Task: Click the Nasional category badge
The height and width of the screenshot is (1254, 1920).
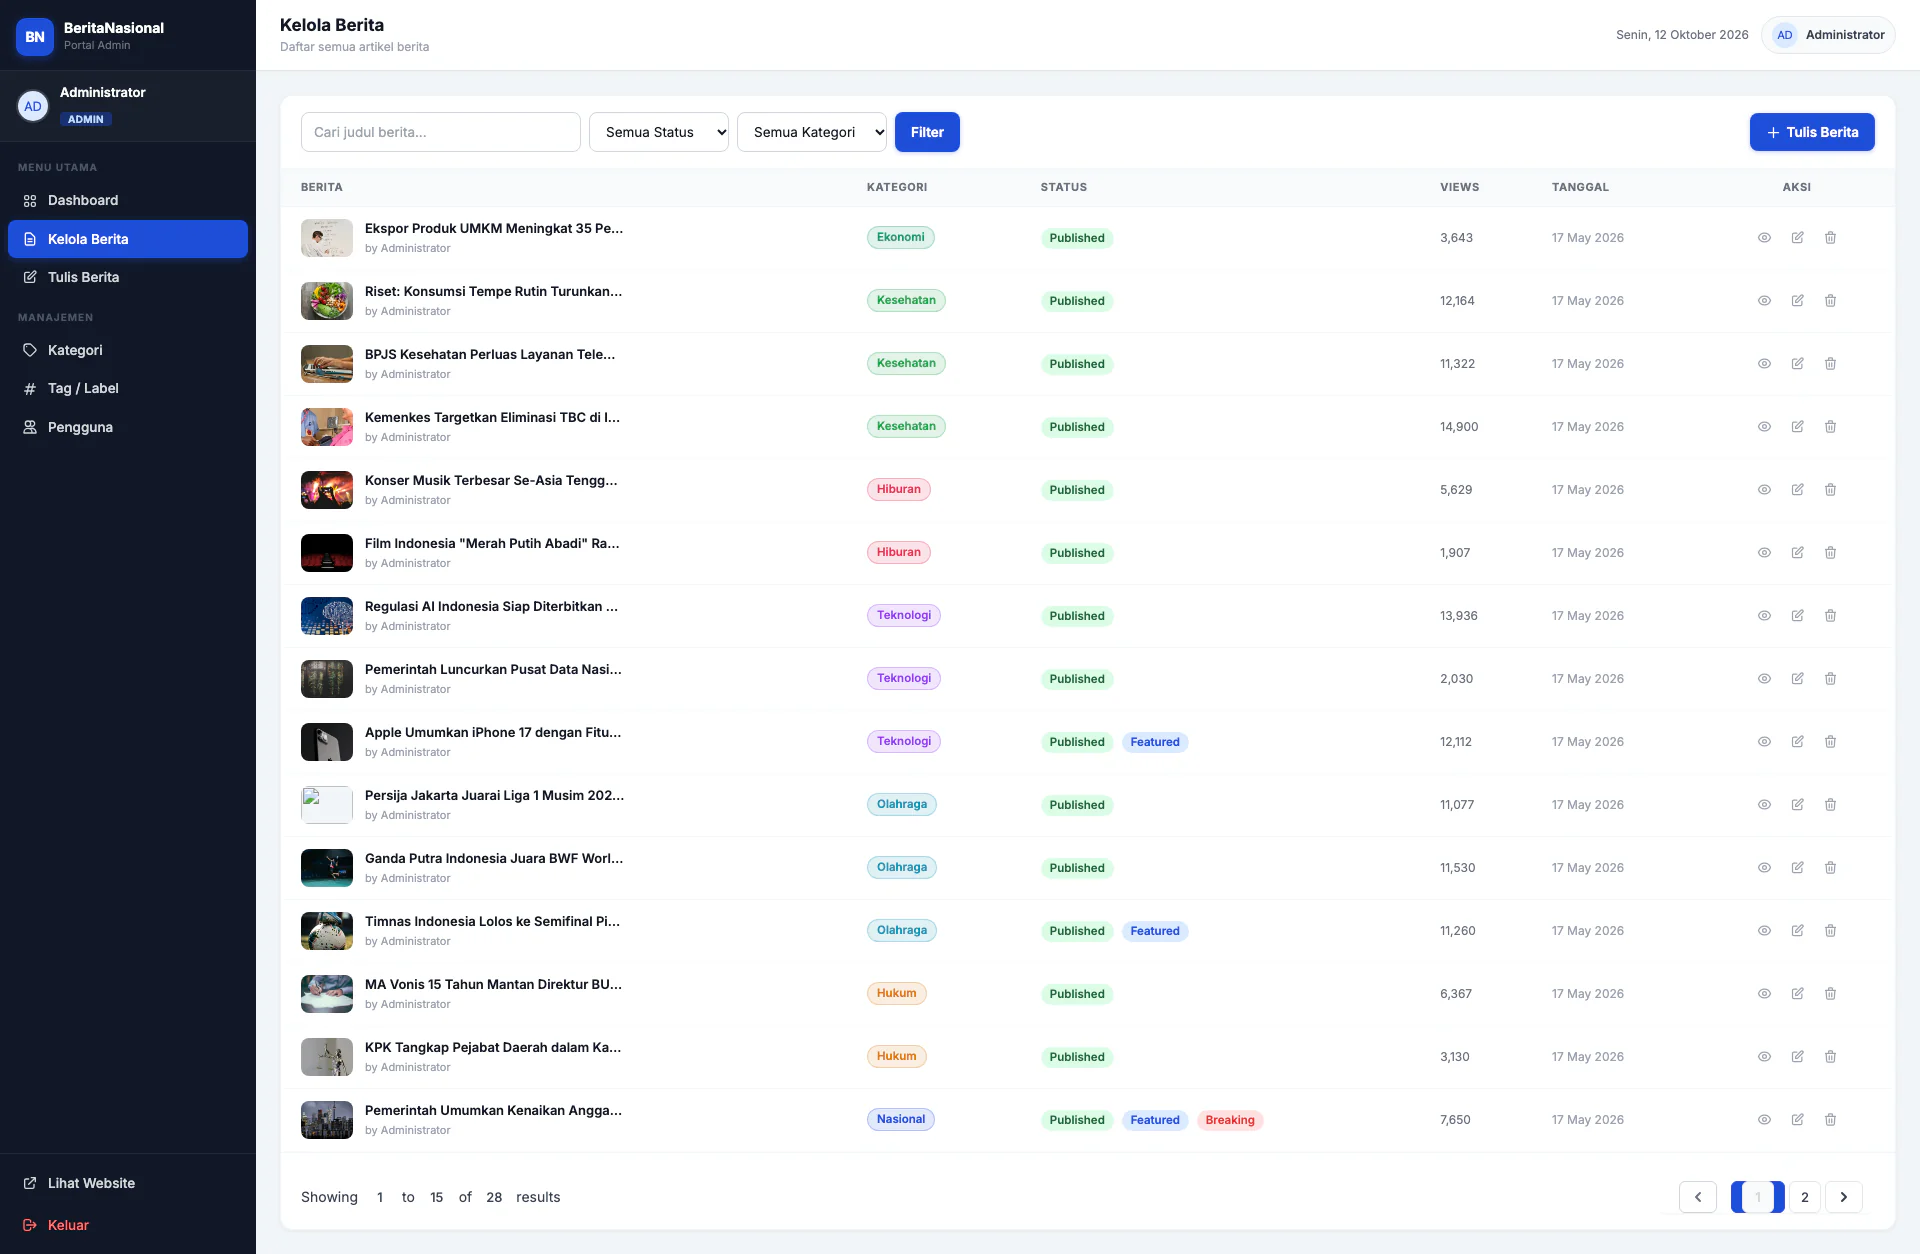Action: pos(901,1120)
